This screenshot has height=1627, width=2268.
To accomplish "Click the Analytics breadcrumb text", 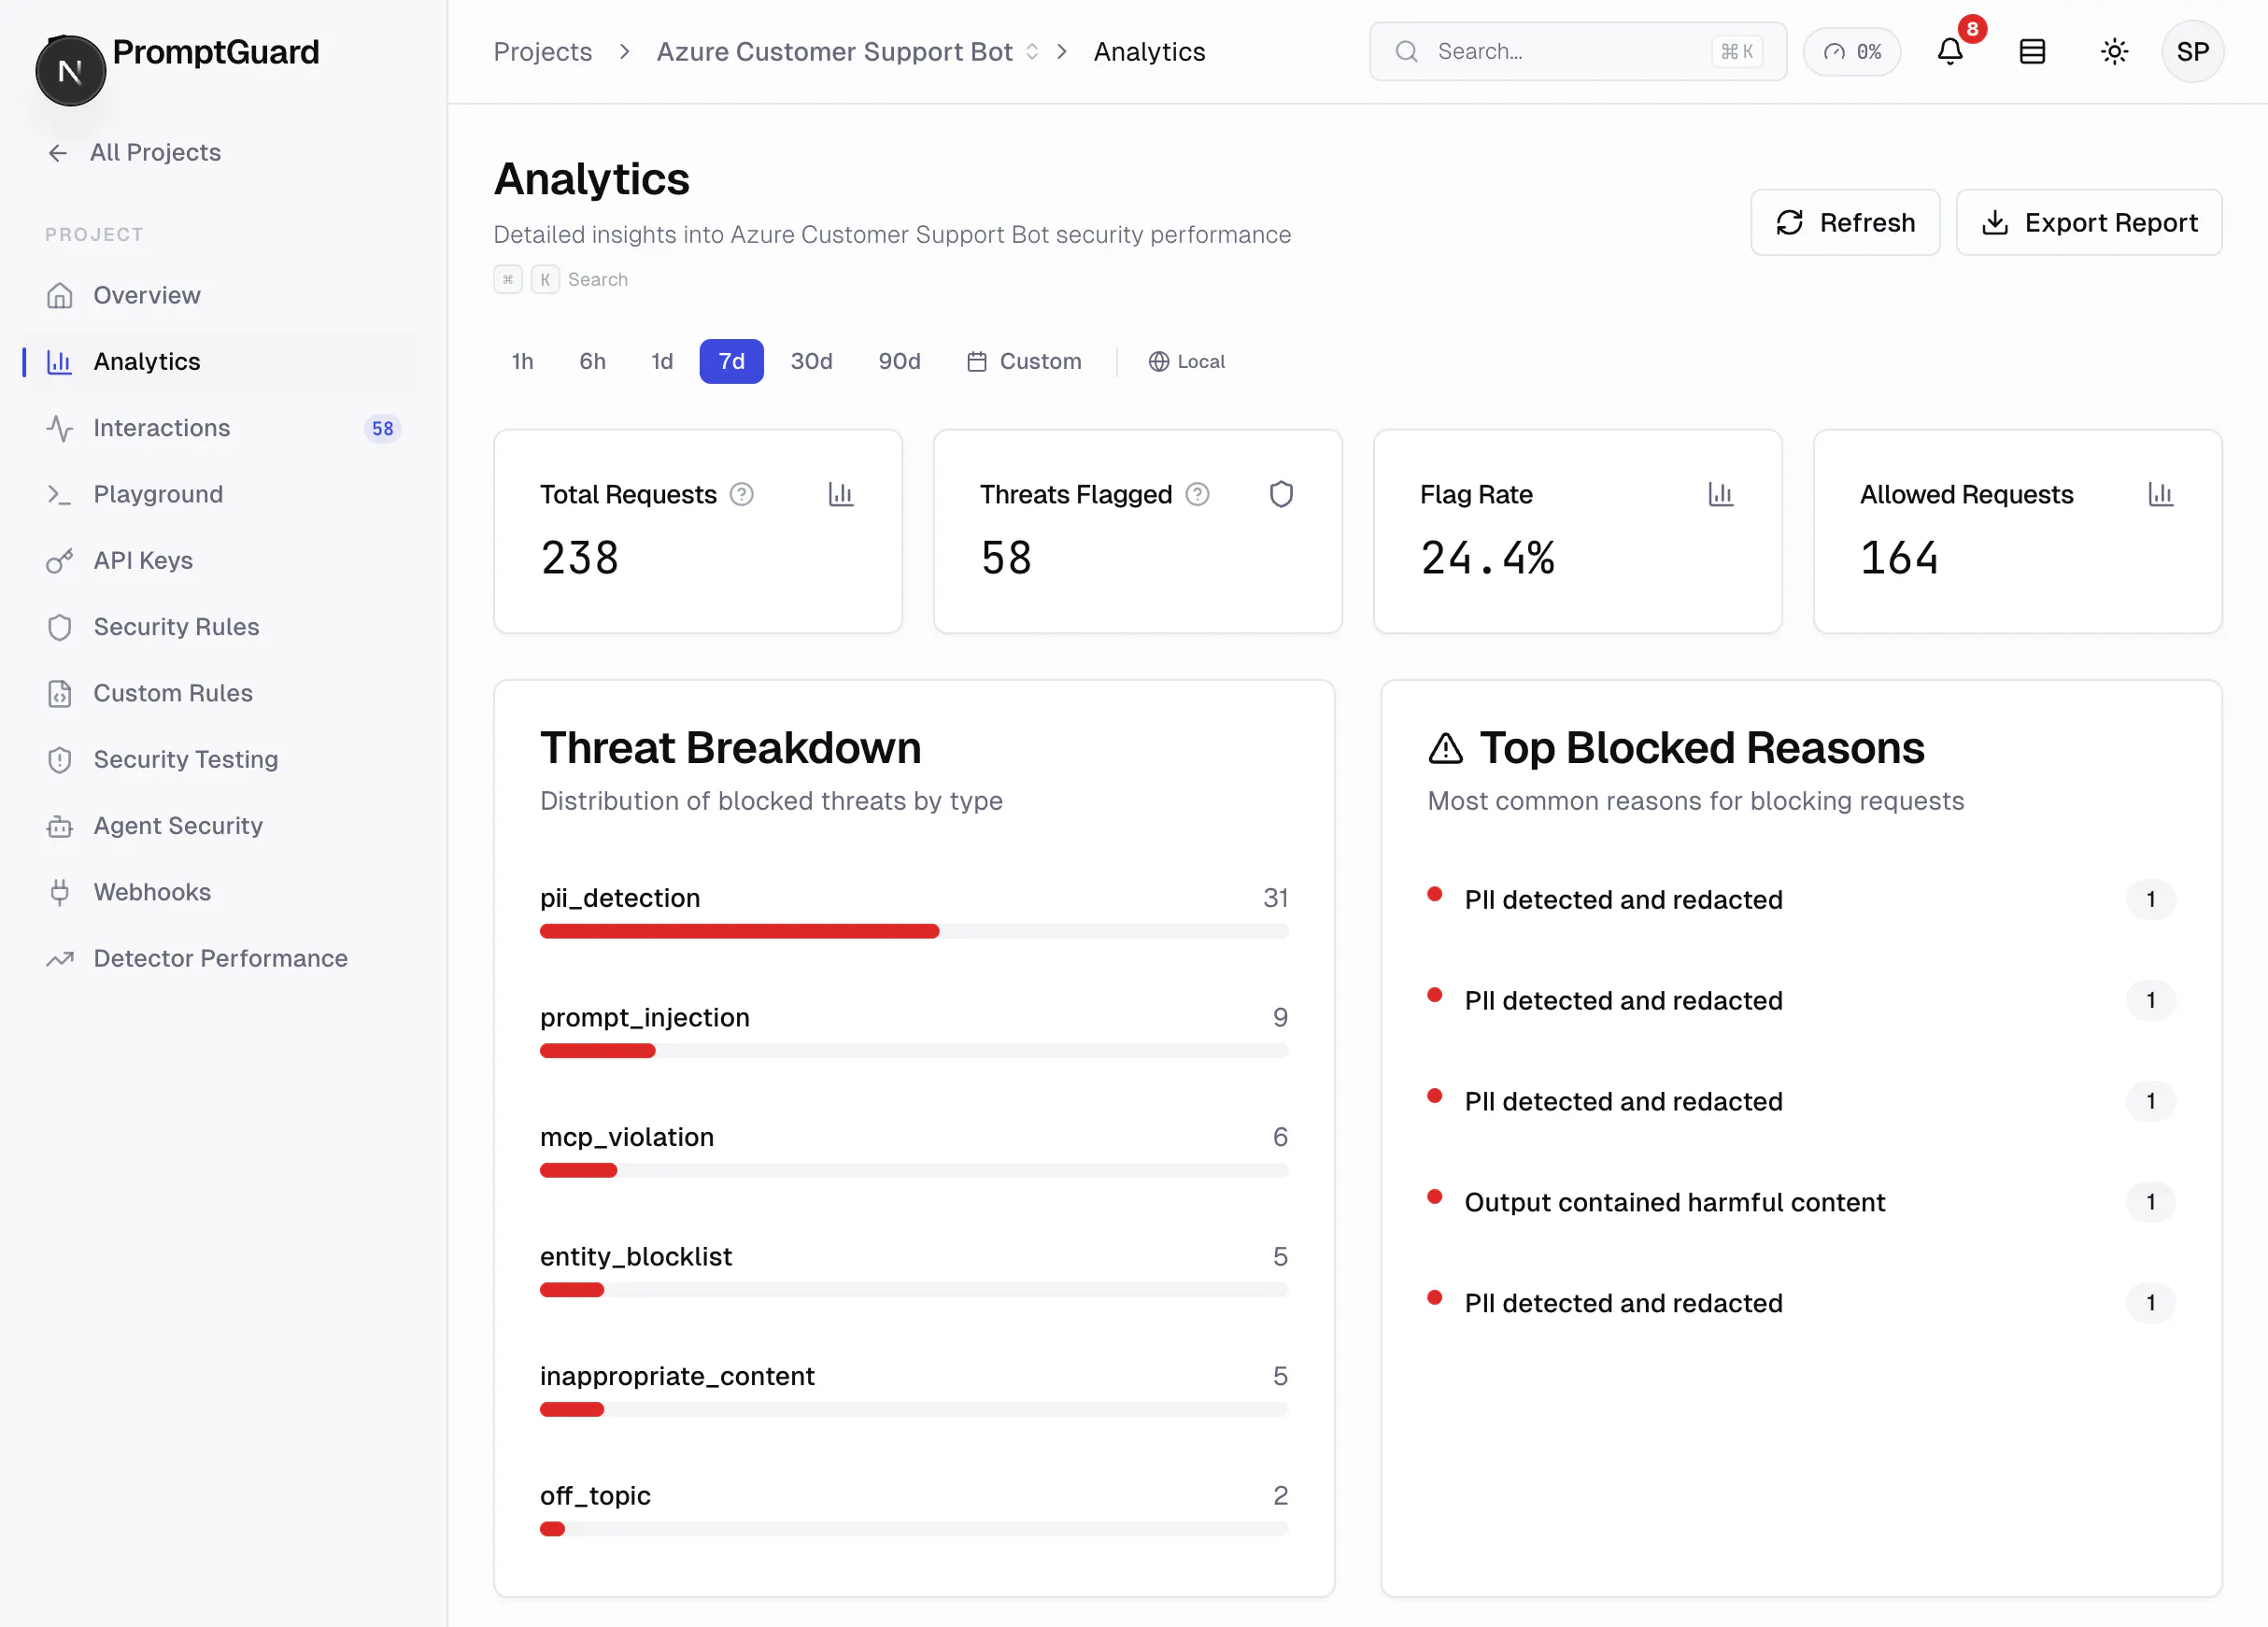I will coord(1149,52).
